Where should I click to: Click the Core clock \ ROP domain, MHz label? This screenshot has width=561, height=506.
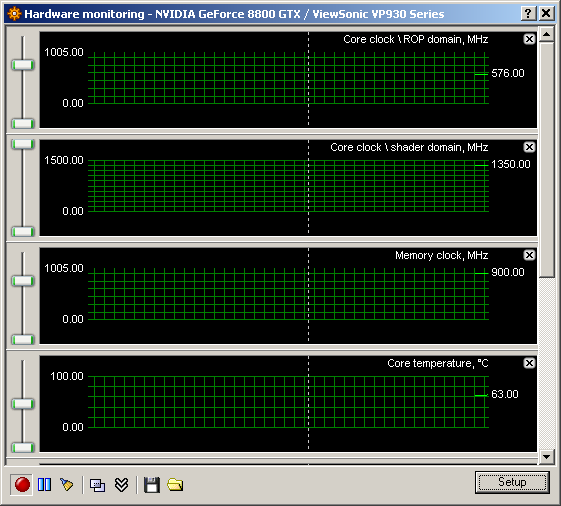pyautogui.click(x=416, y=39)
